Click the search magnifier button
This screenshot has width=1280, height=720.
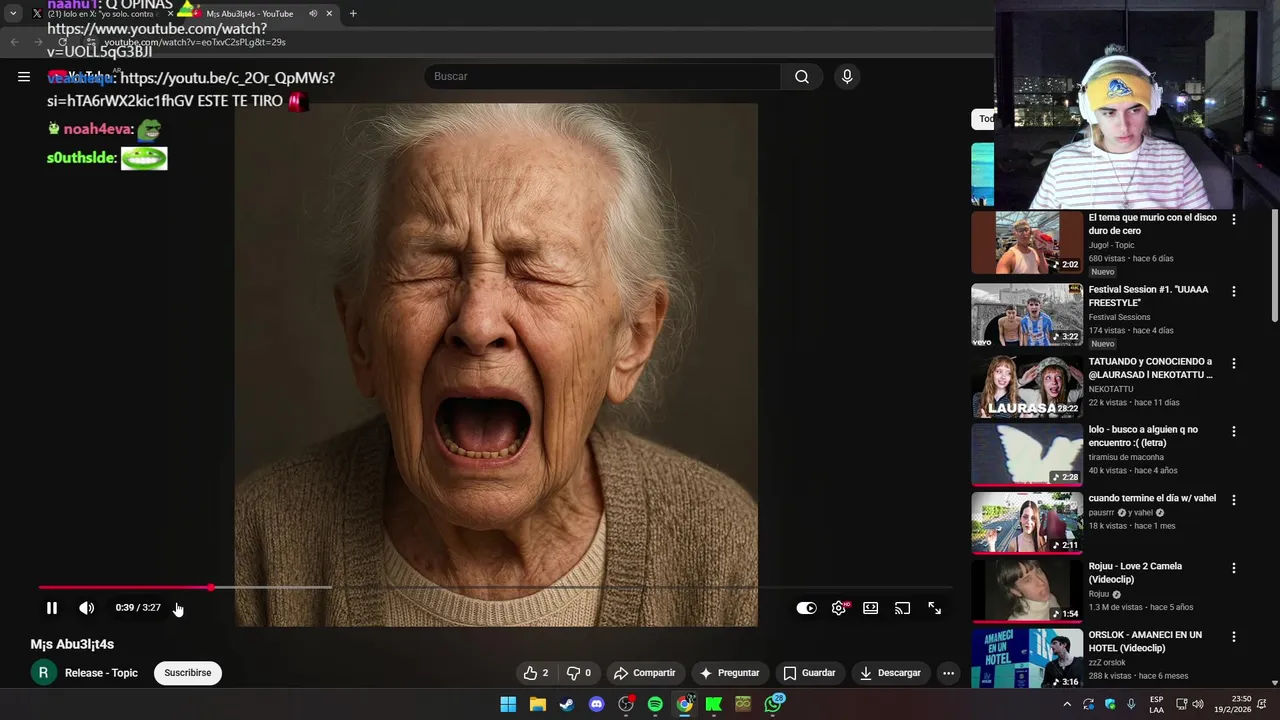(801, 77)
